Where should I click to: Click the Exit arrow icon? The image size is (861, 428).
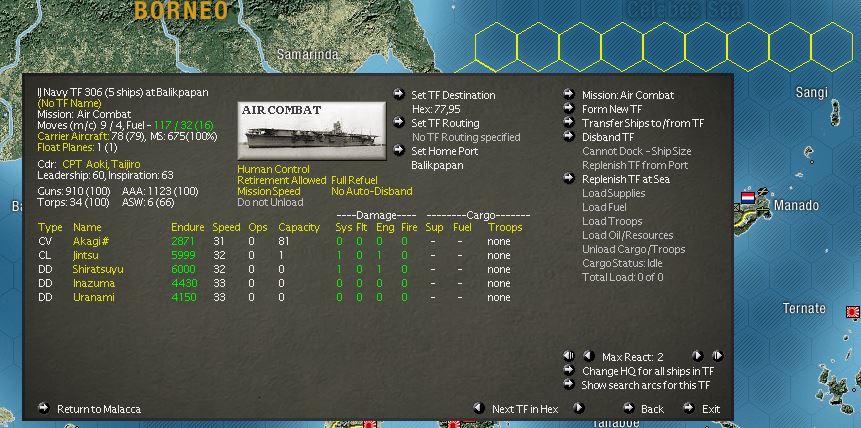pos(689,408)
